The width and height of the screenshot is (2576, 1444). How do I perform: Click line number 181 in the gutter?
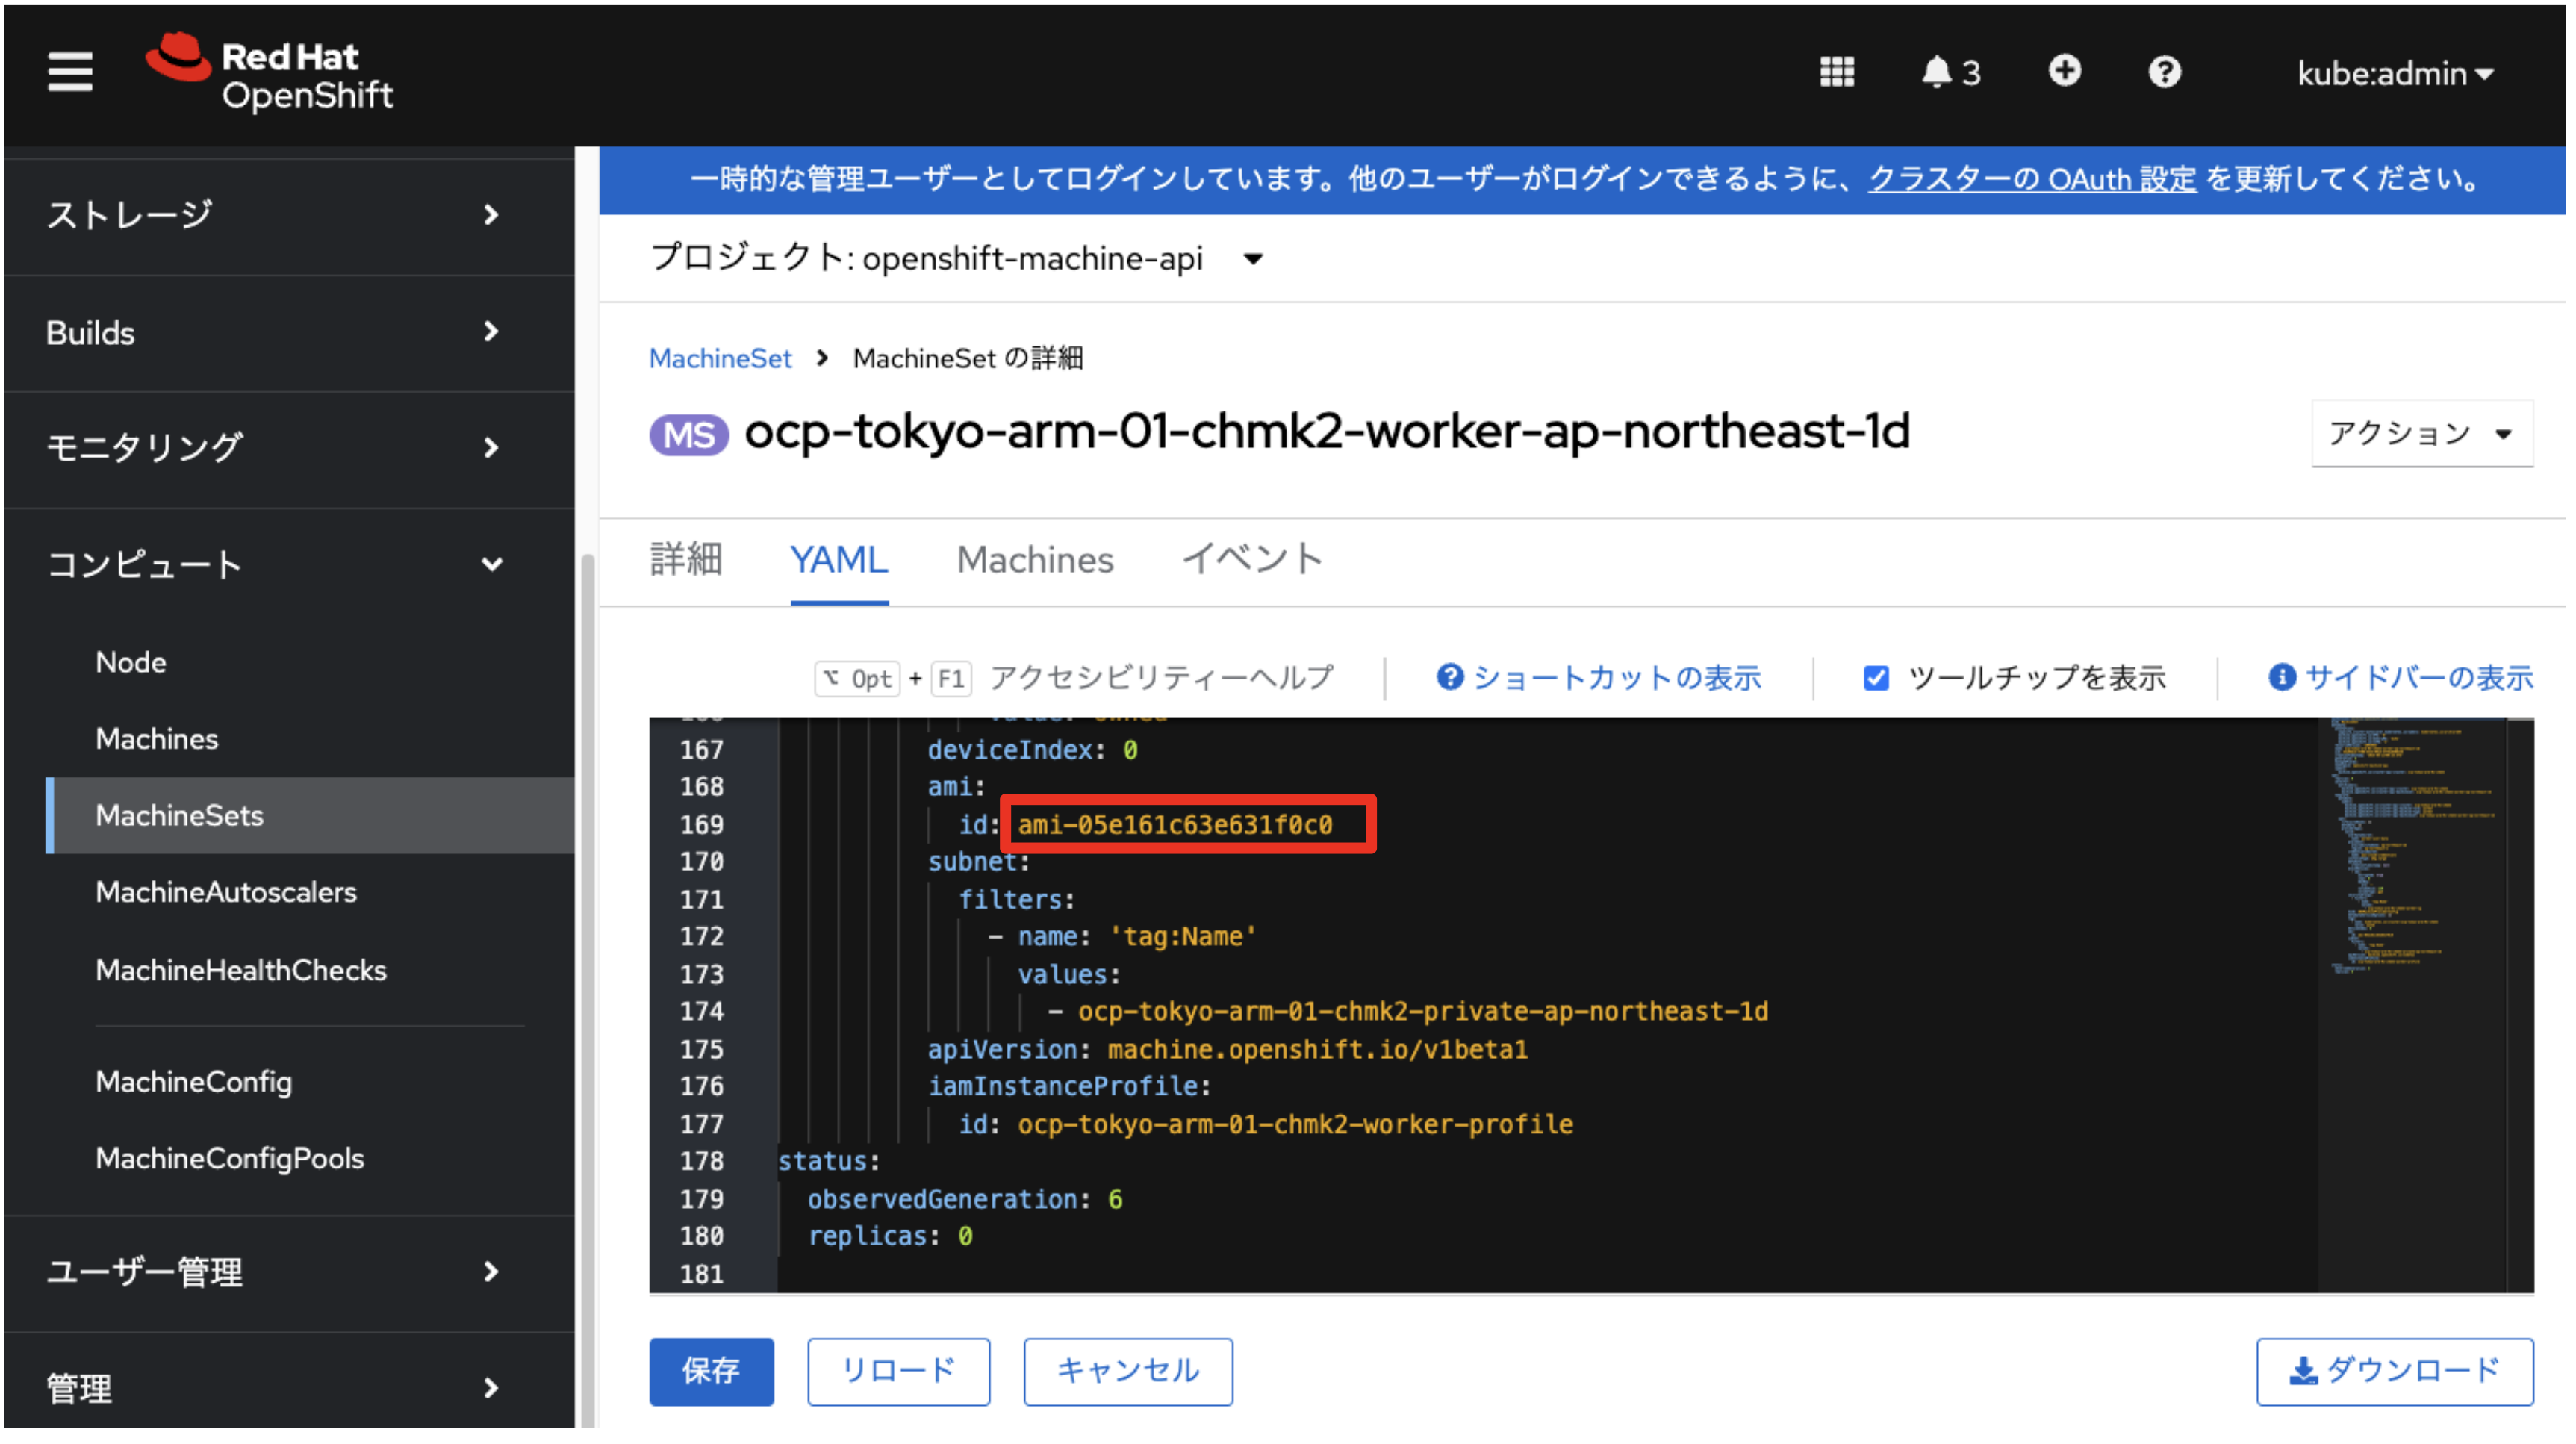pos(702,1275)
